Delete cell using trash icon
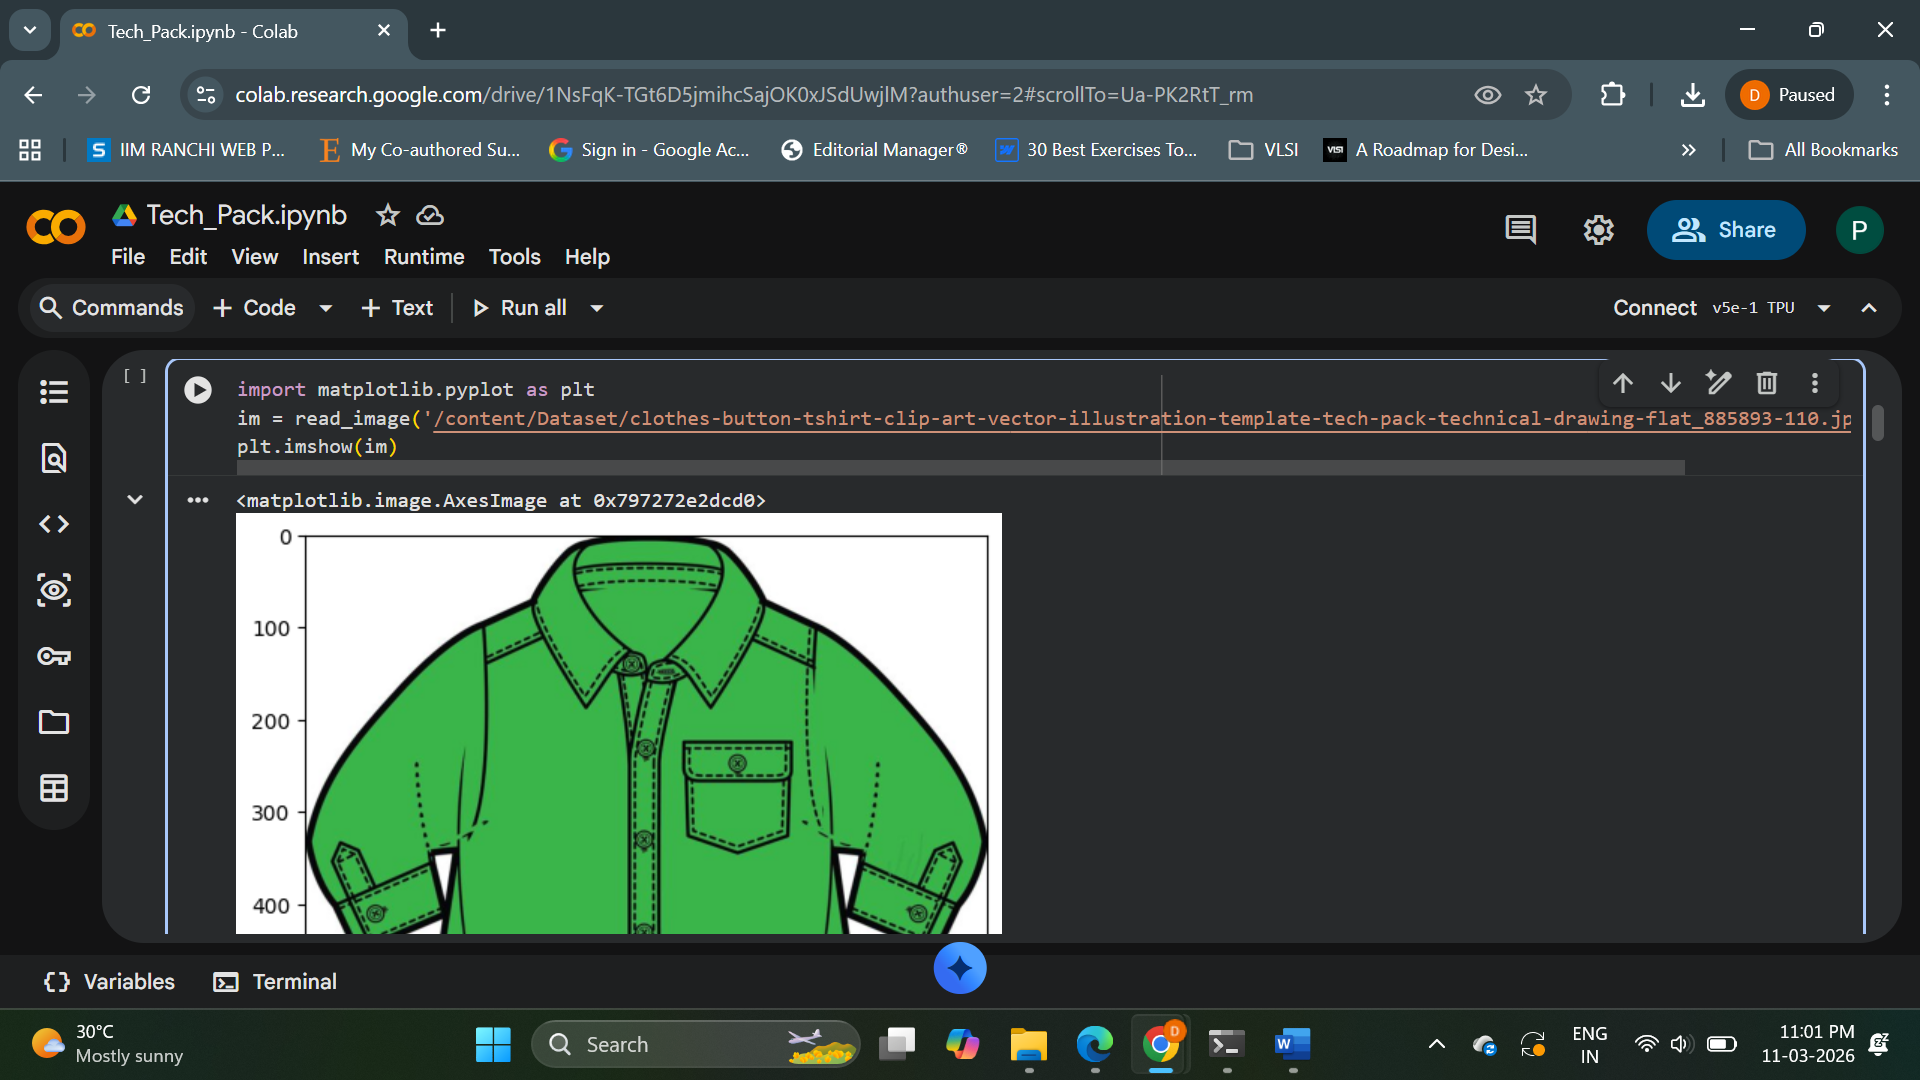1920x1080 pixels. tap(1767, 383)
